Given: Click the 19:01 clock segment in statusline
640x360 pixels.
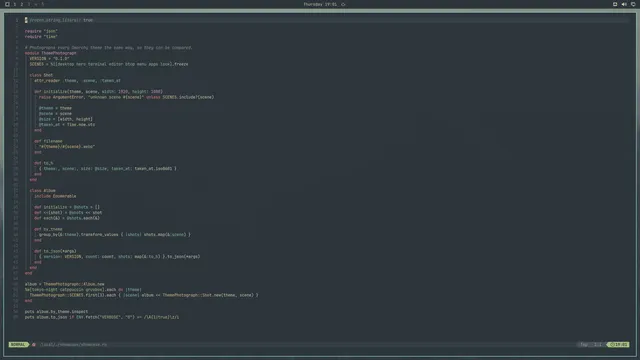Looking at the screenshot, I should [x=619, y=345].
